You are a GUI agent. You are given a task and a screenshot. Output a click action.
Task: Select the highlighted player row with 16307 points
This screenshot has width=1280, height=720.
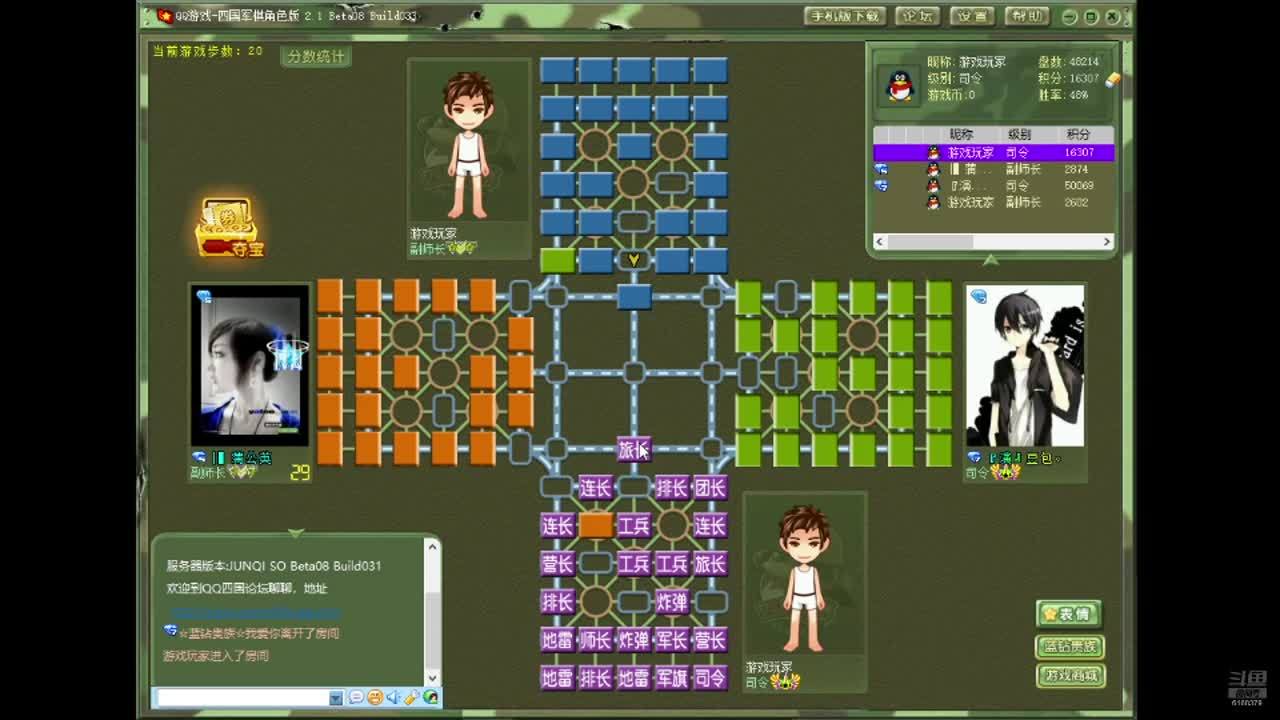tap(993, 153)
